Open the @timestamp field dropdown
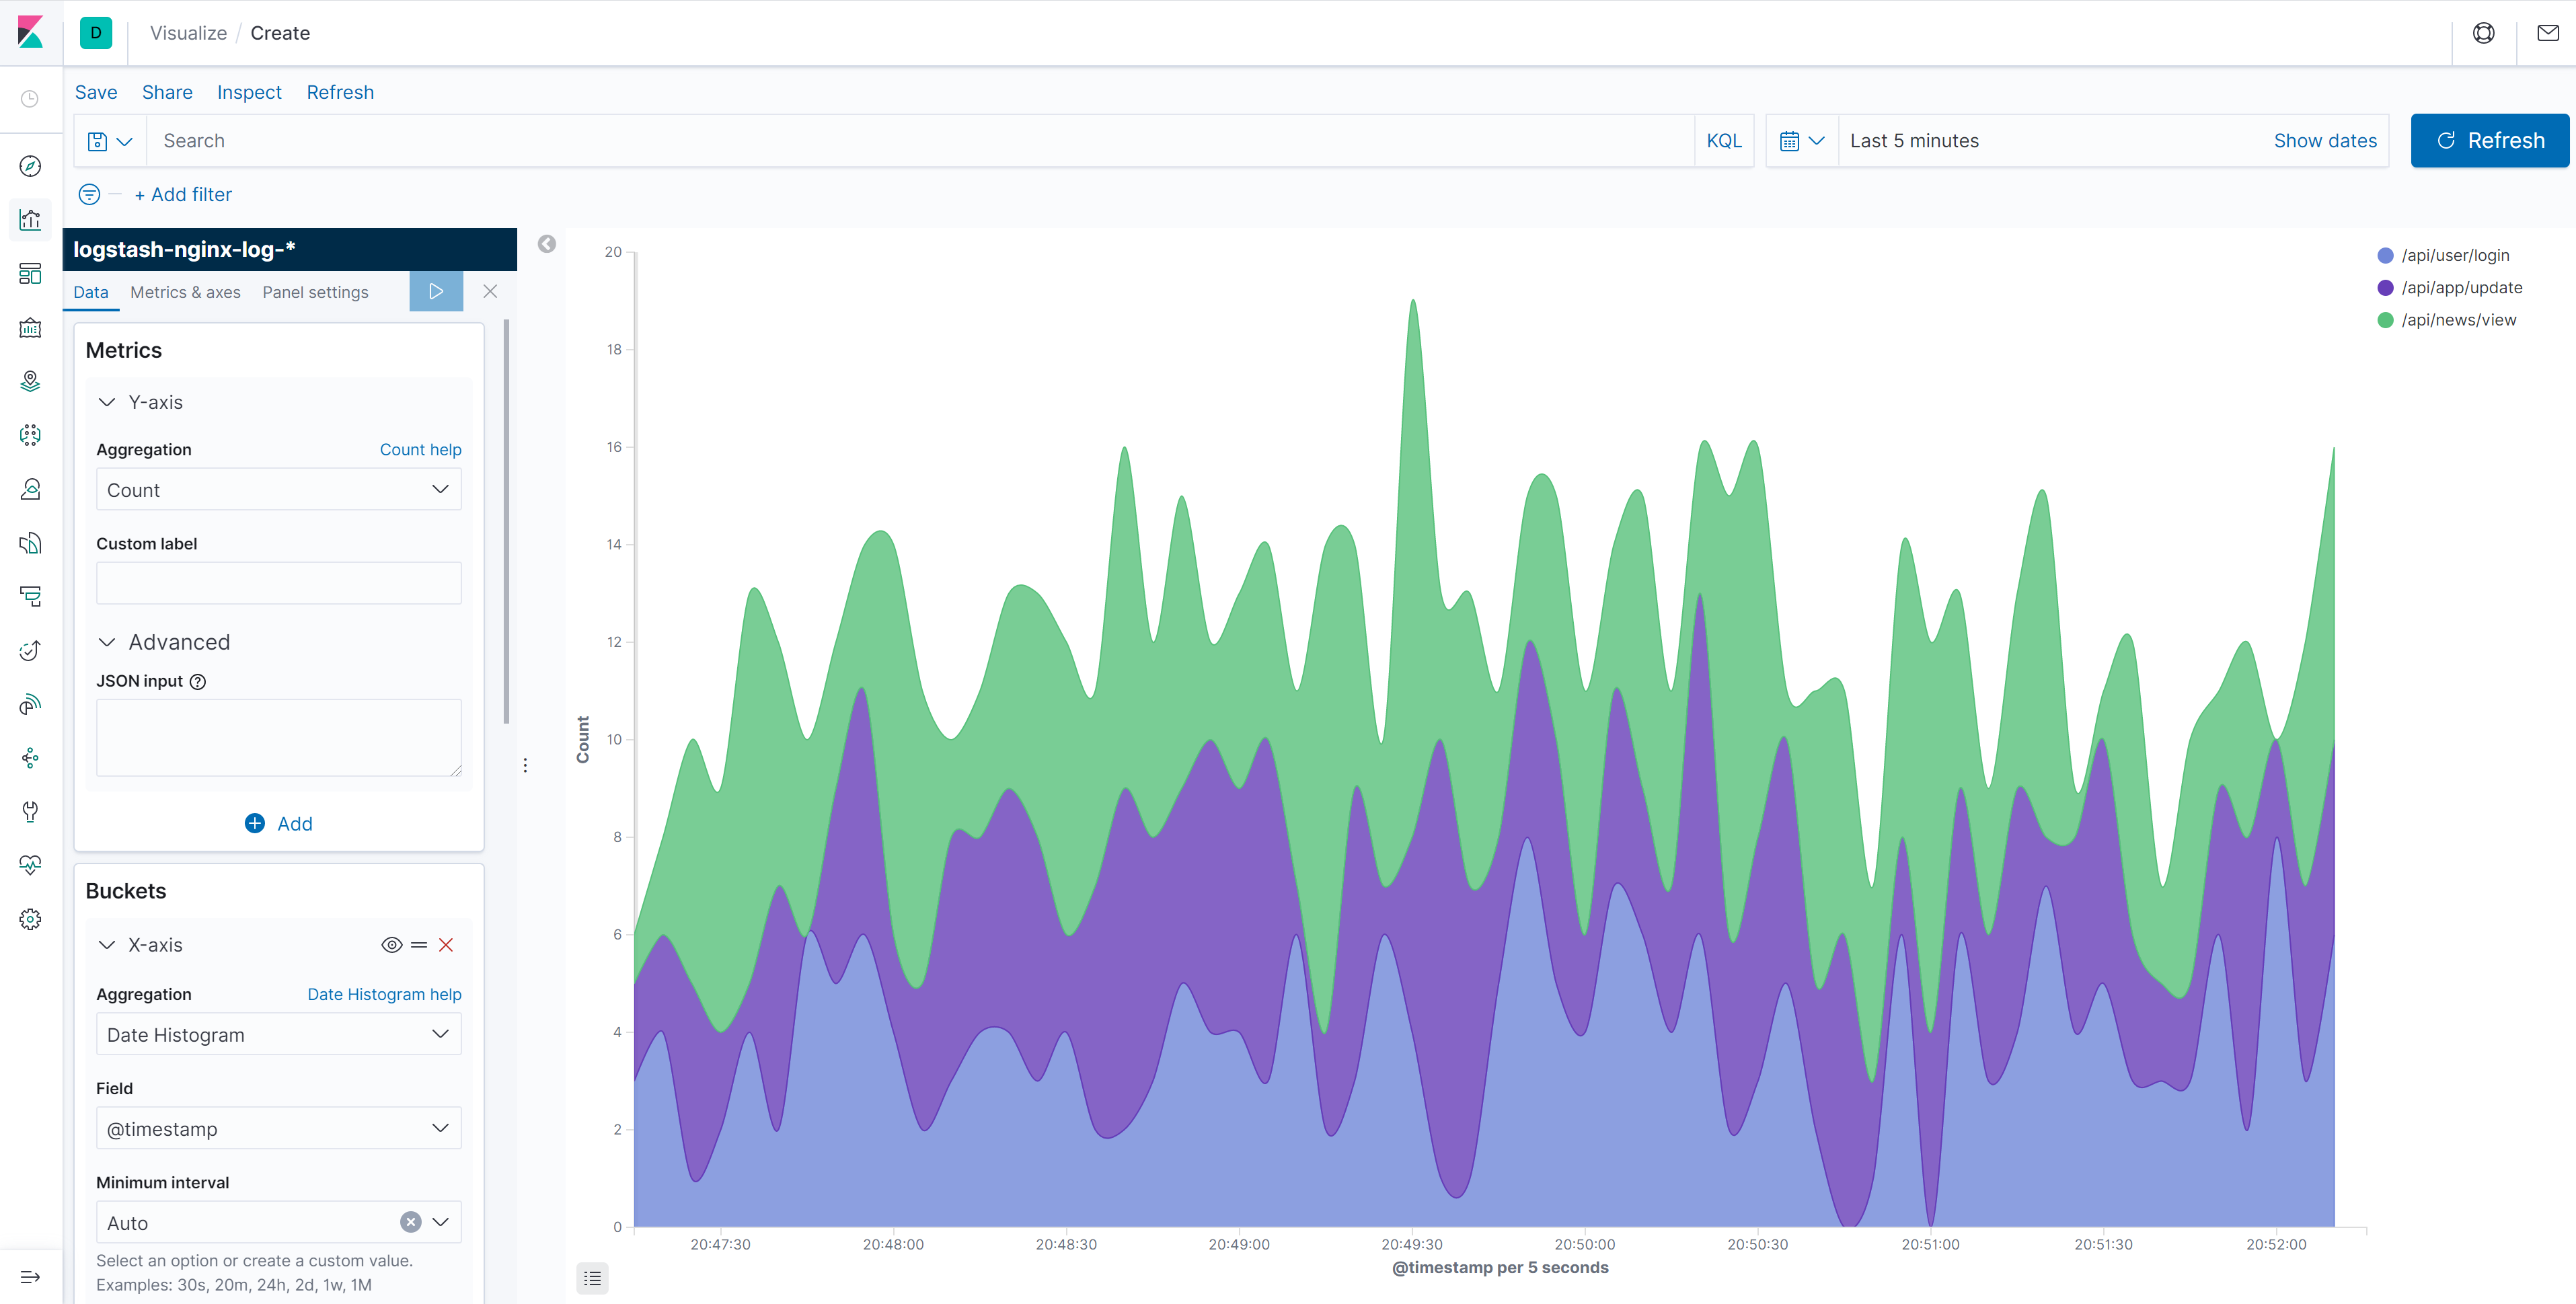This screenshot has width=2576, height=1304. (279, 1129)
